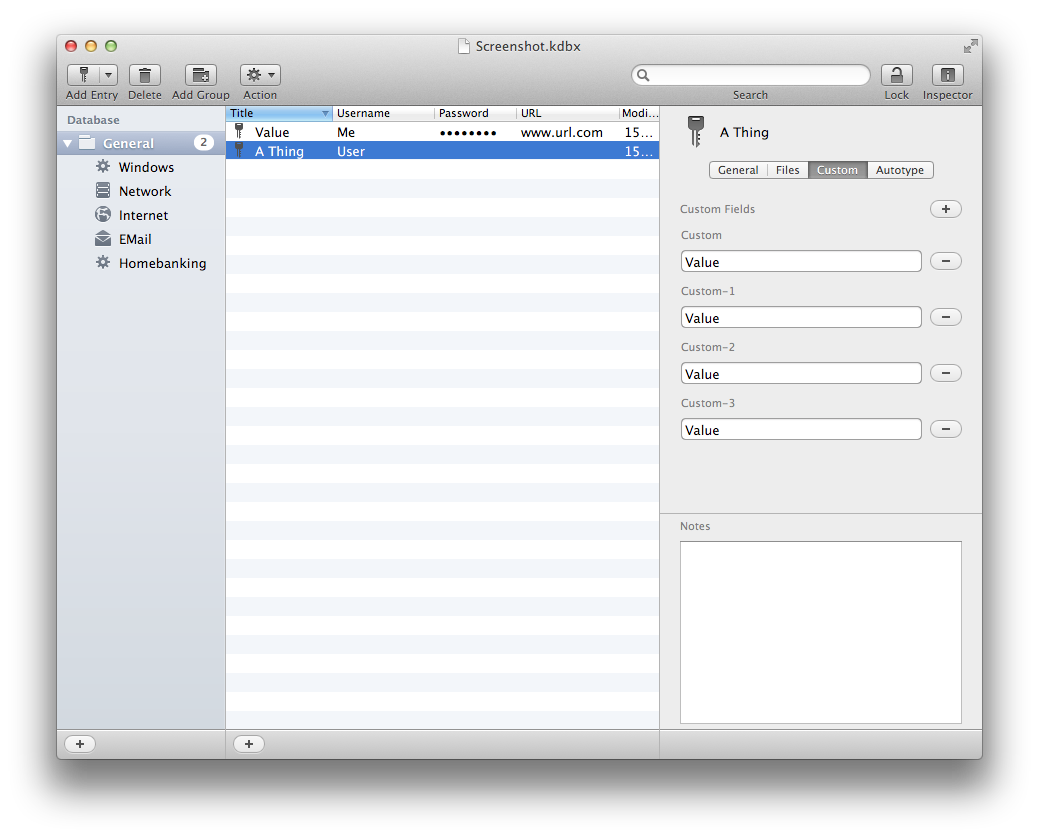Screen dimensions: 1039x838
Task: Open the Add Entry dropdown arrow
Action: tap(108, 75)
